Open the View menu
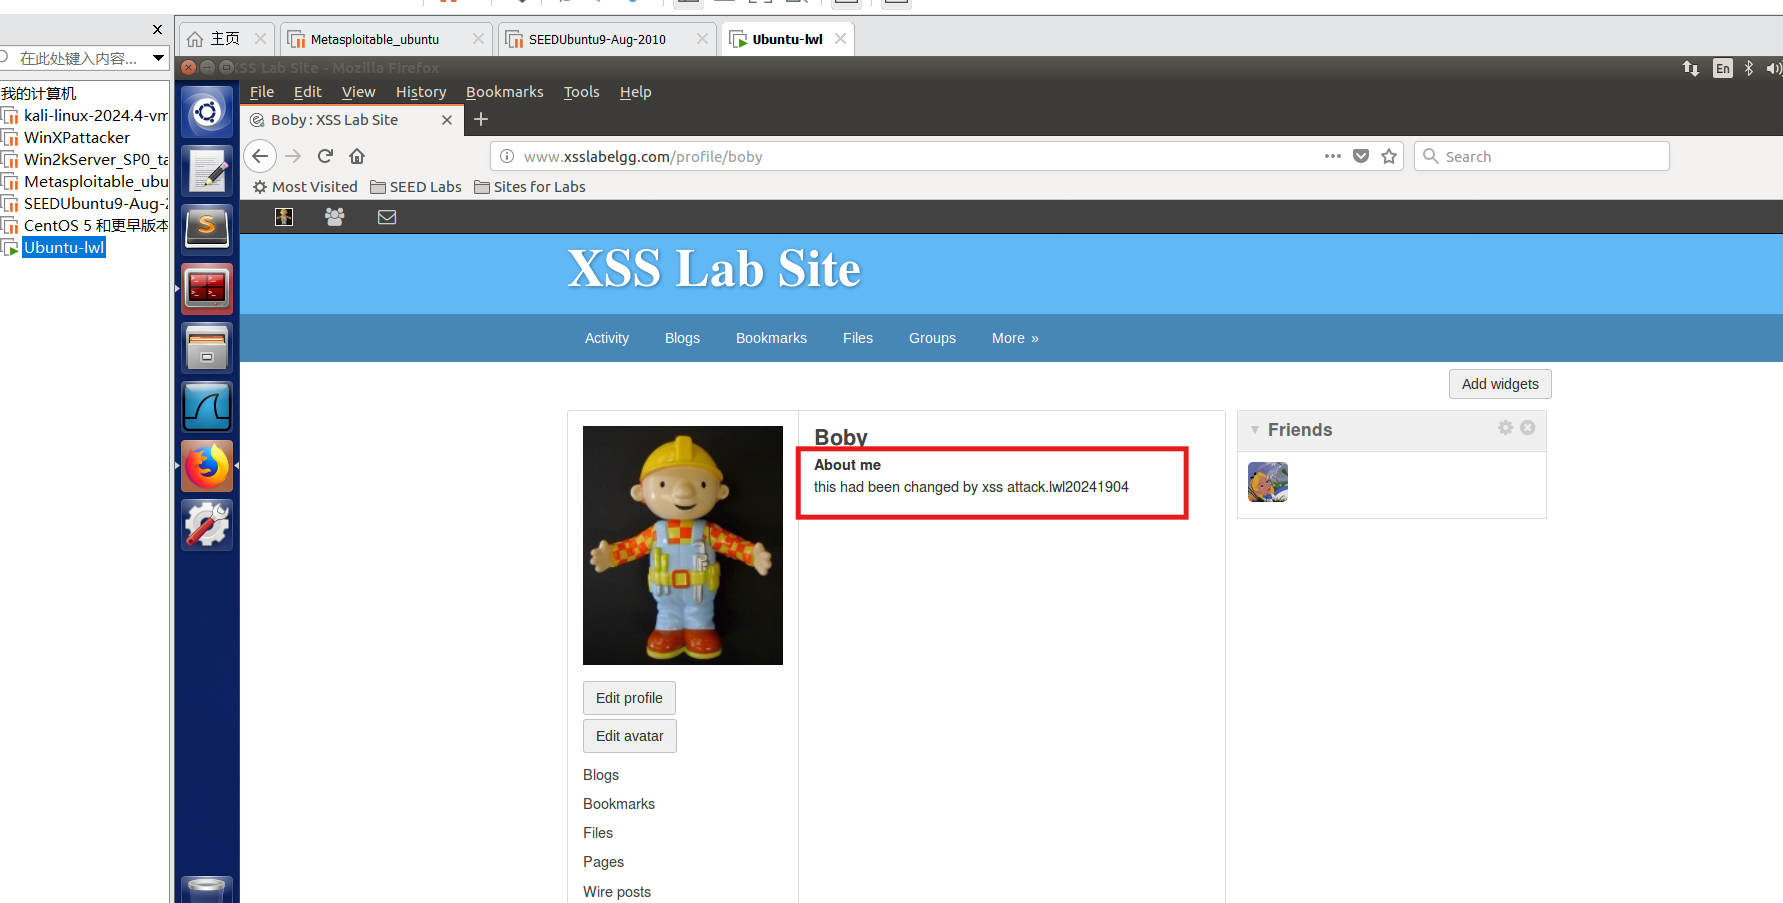The width and height of the screenshot is (1783, 903). [x=358, y=92]
